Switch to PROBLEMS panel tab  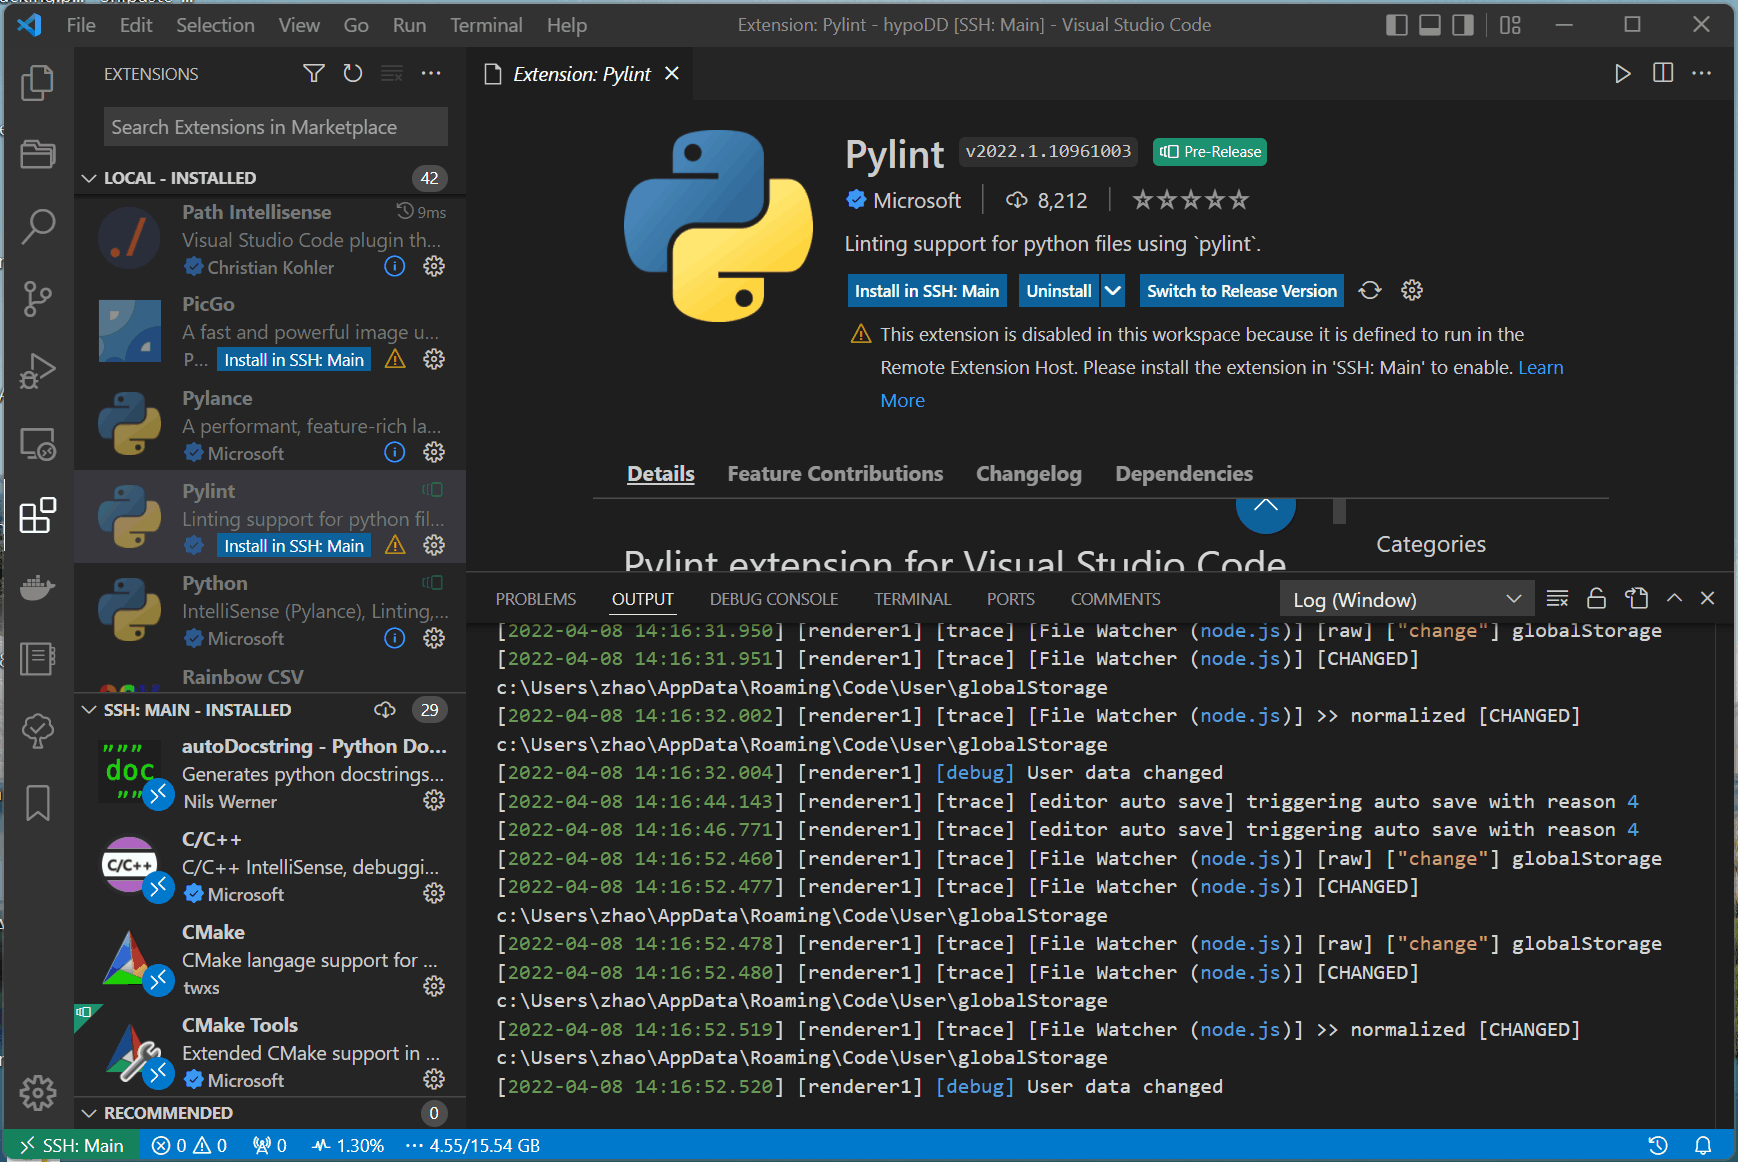[x=536, y=599]
